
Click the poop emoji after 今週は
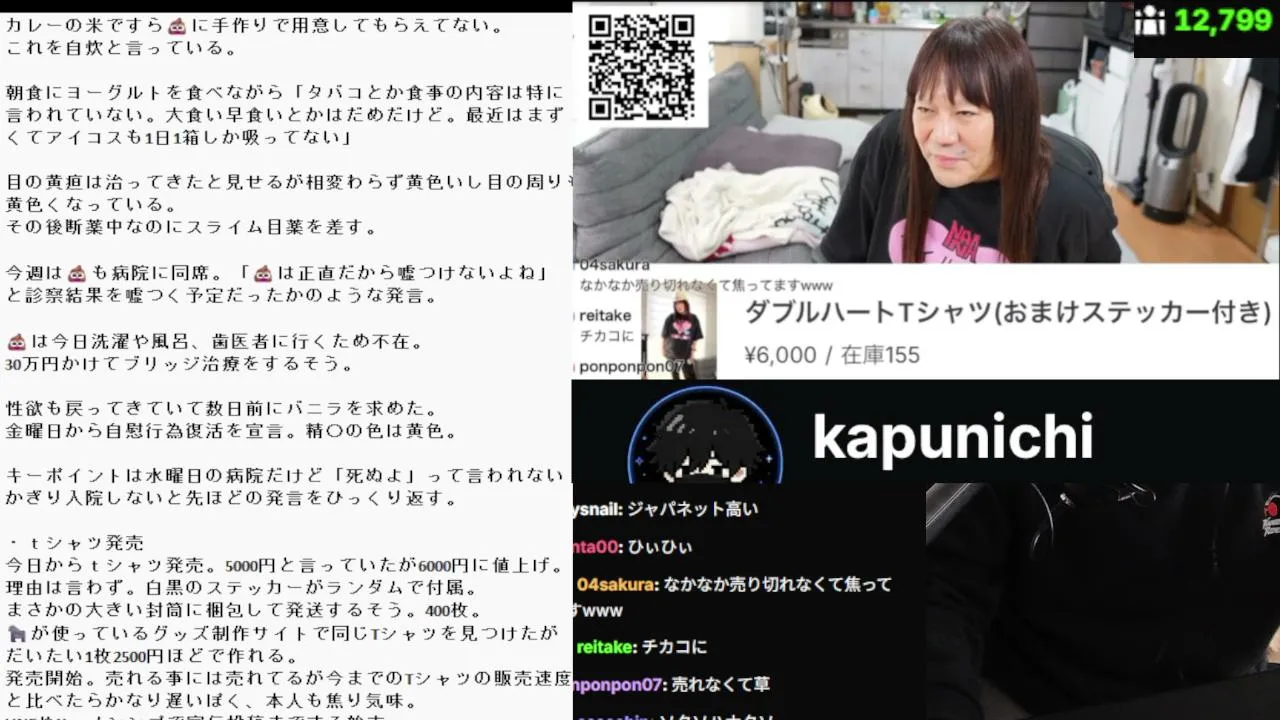pos(77,273)
